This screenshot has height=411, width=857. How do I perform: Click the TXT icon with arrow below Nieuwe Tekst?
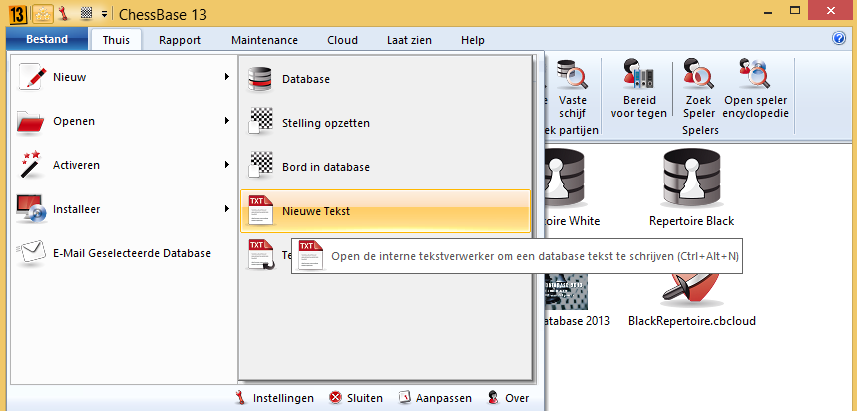tap(260, 255)
